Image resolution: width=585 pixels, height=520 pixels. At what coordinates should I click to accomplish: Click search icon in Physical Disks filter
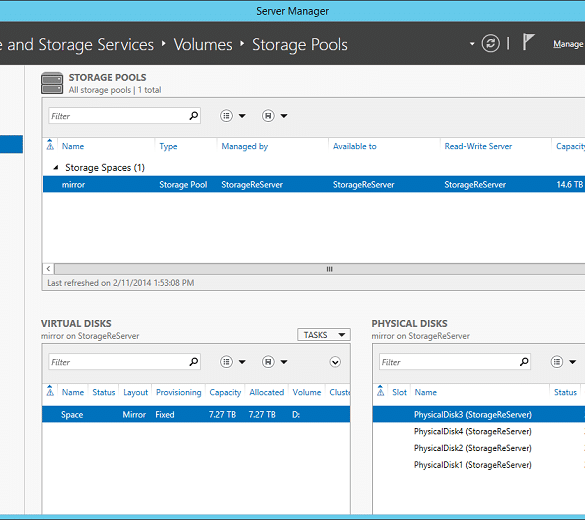pos(524,362)
